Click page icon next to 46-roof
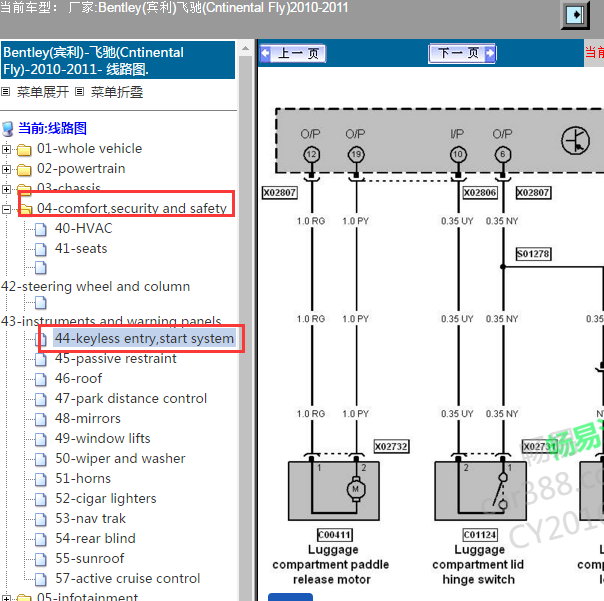604x601 pixels. [41, 379]
